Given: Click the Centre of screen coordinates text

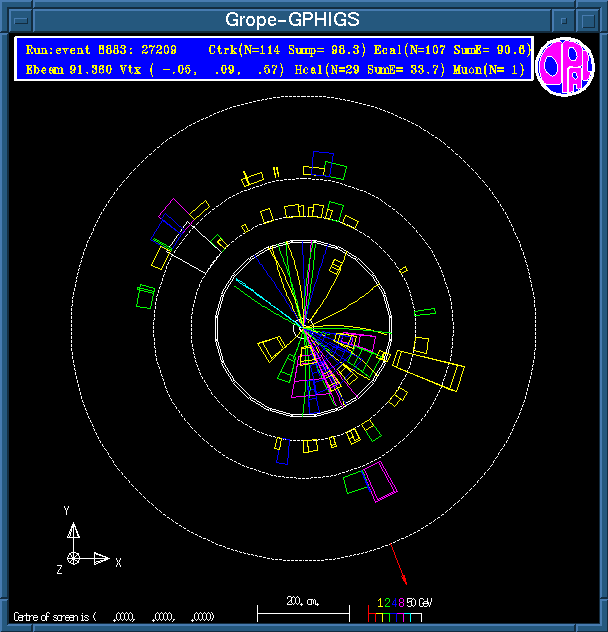Looking at the screenshot, I should pos(112,616).
